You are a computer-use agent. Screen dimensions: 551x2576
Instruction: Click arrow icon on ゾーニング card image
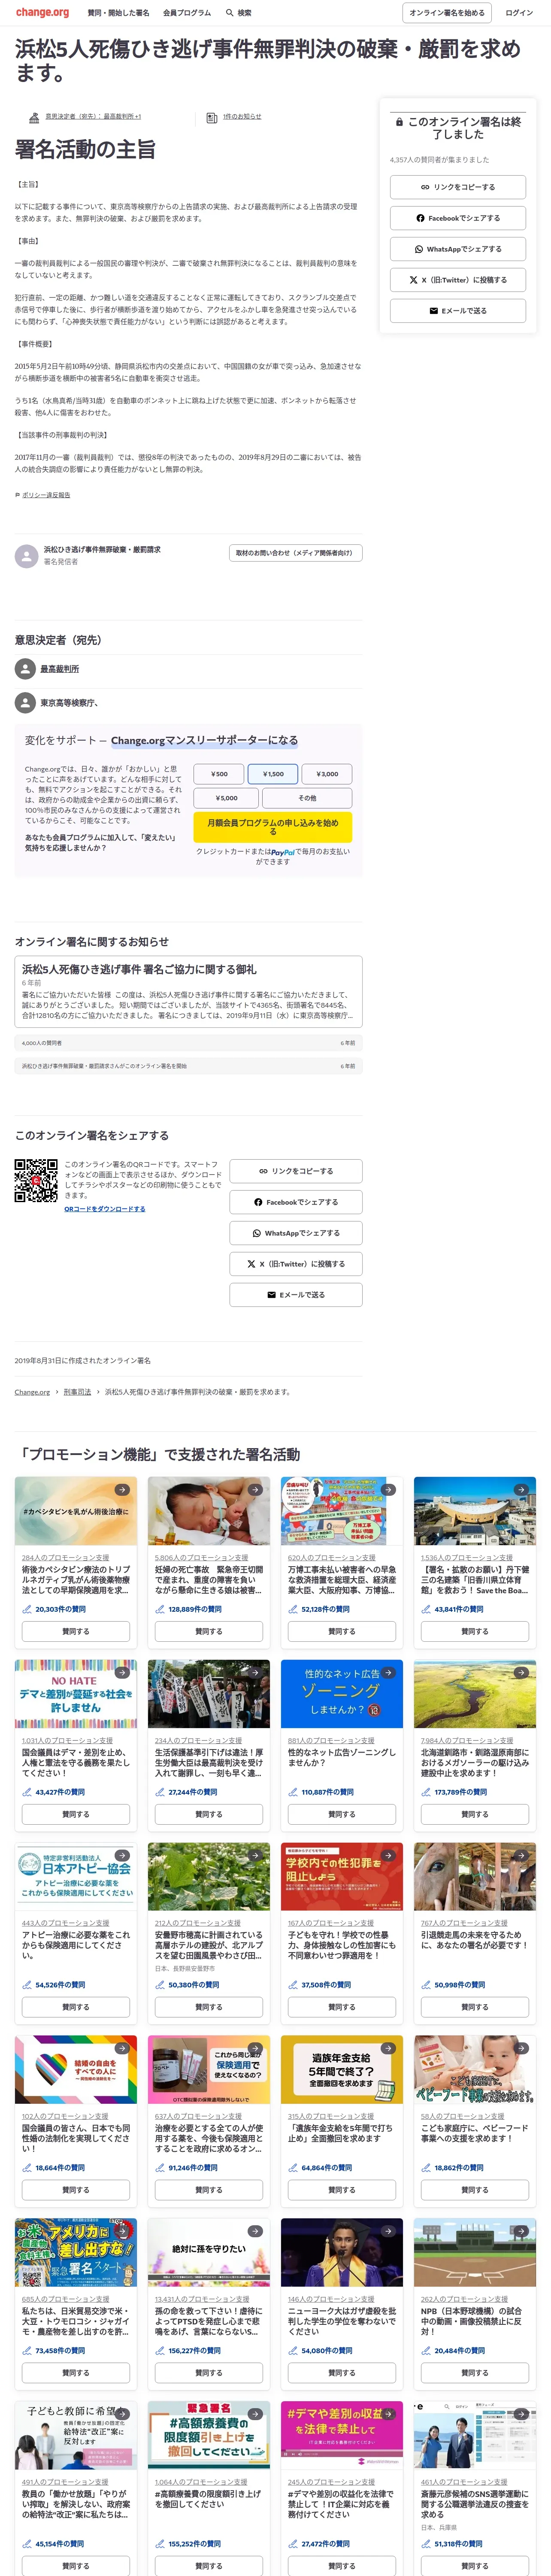pos(388,1673)
